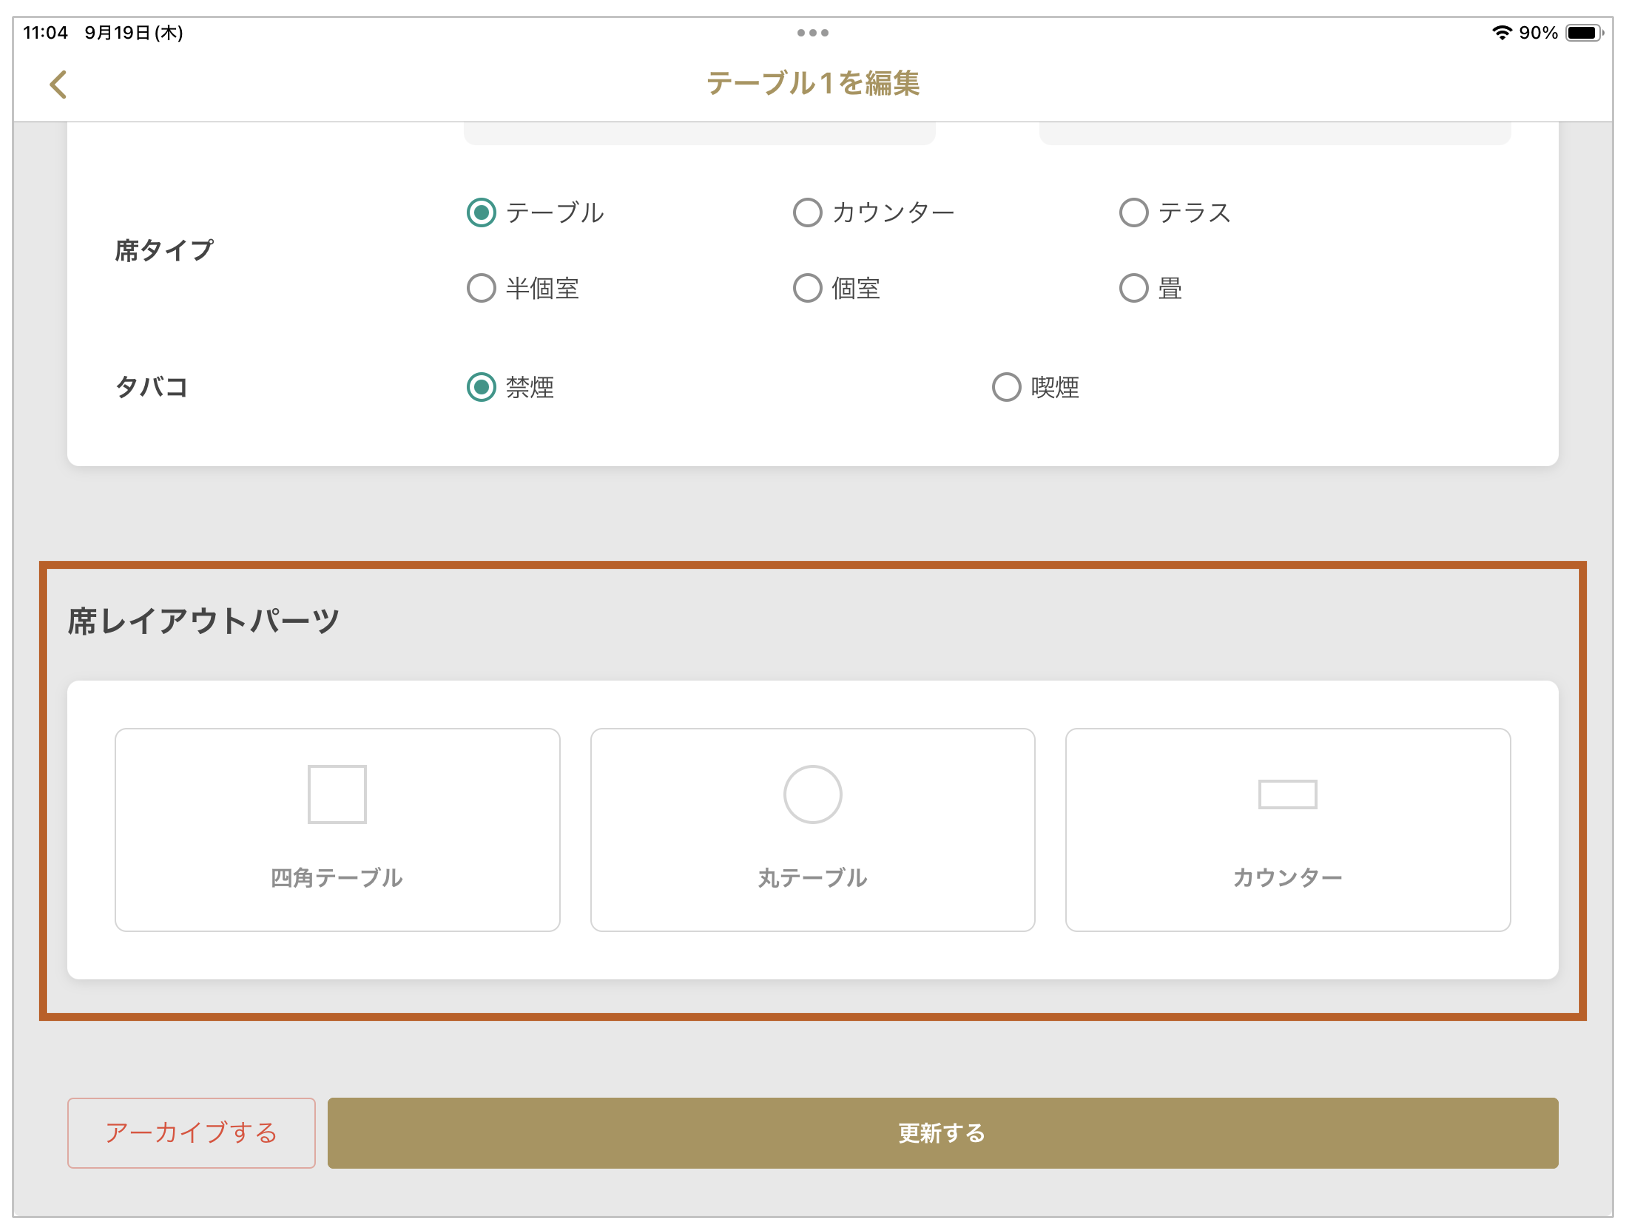Select 禁煙 non-smoking option
Screen dimensions: 1628x1230
coord(482,387)
